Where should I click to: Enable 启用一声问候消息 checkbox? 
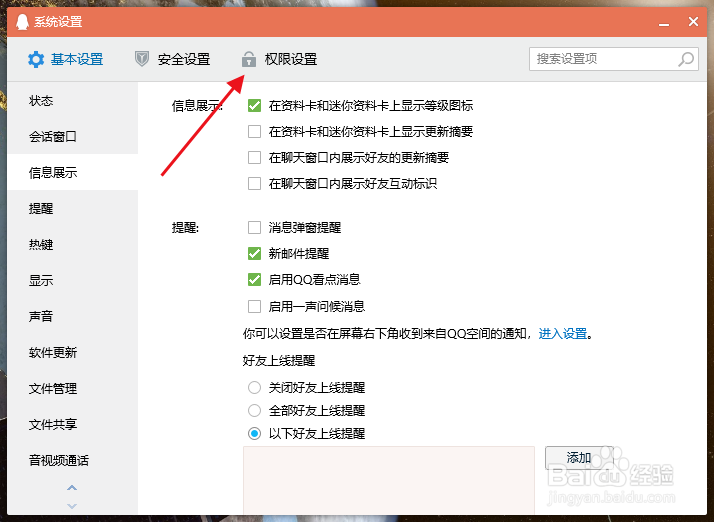(254, 306)
